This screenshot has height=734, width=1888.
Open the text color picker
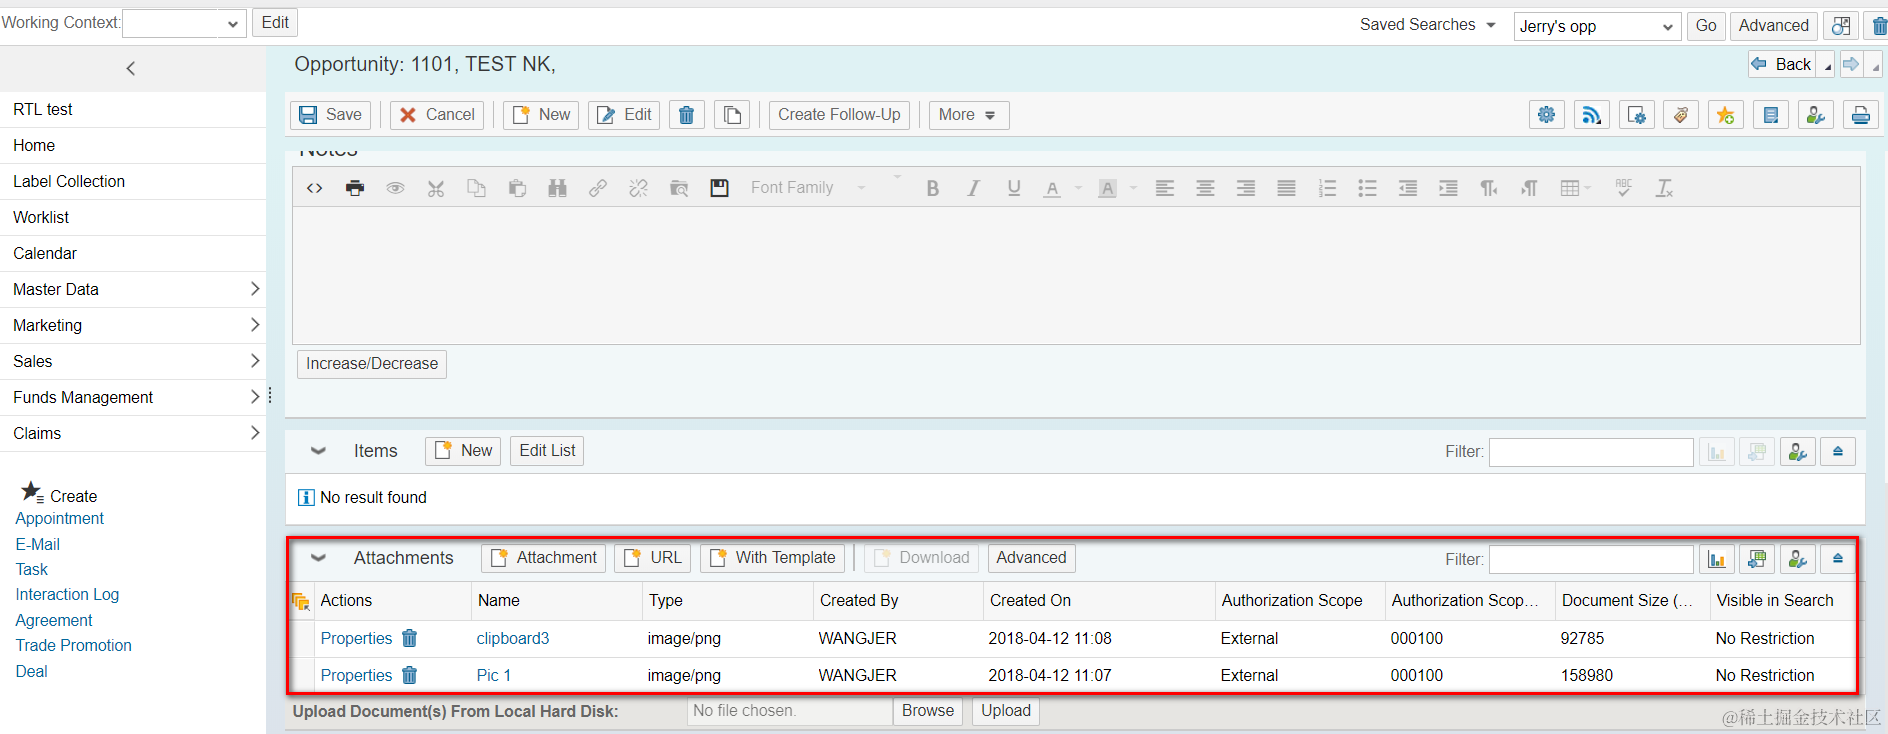[1052, 188]
